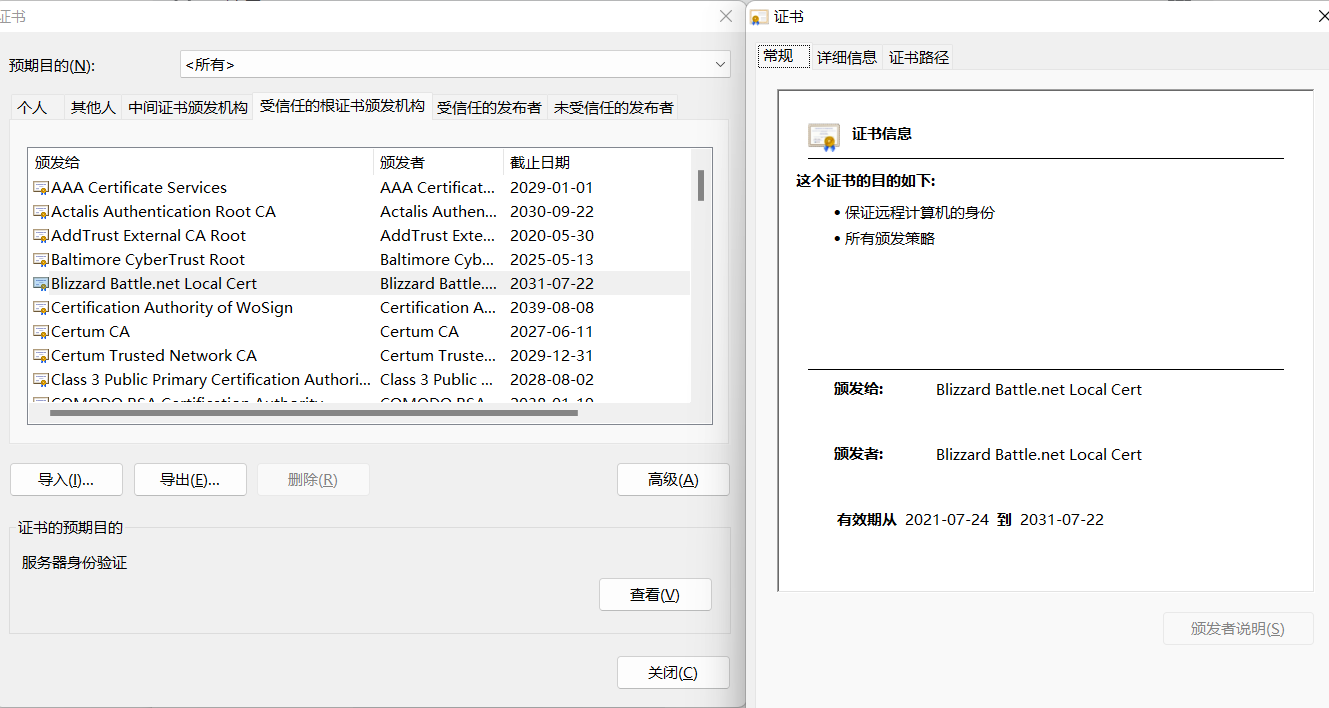Click the certificate window title bar icon

click(760, 17)
